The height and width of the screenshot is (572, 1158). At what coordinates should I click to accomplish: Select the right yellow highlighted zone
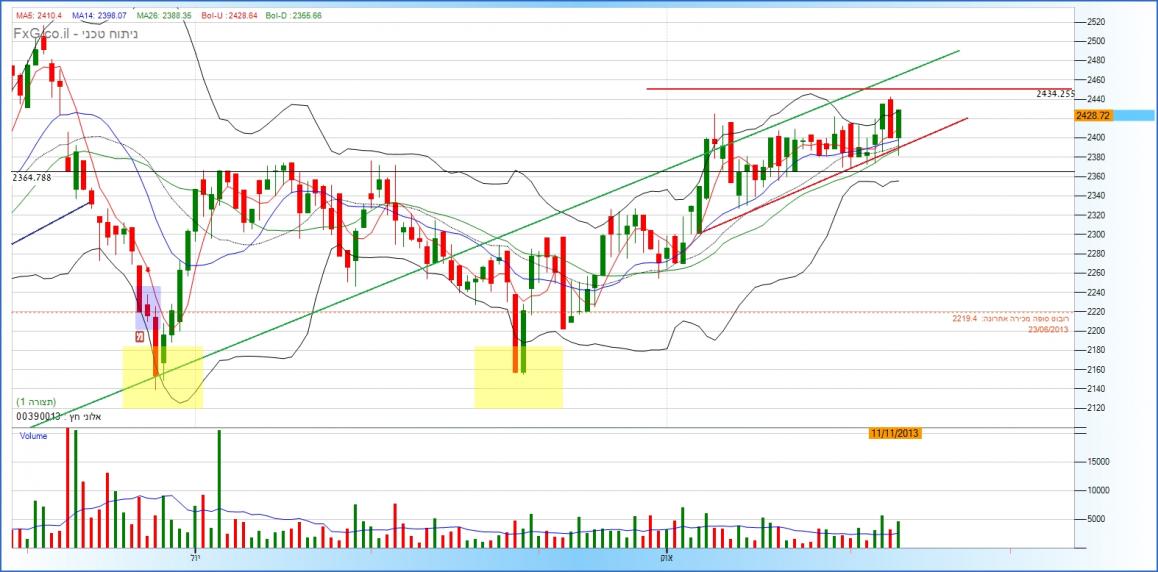click(x=518, y=377)
